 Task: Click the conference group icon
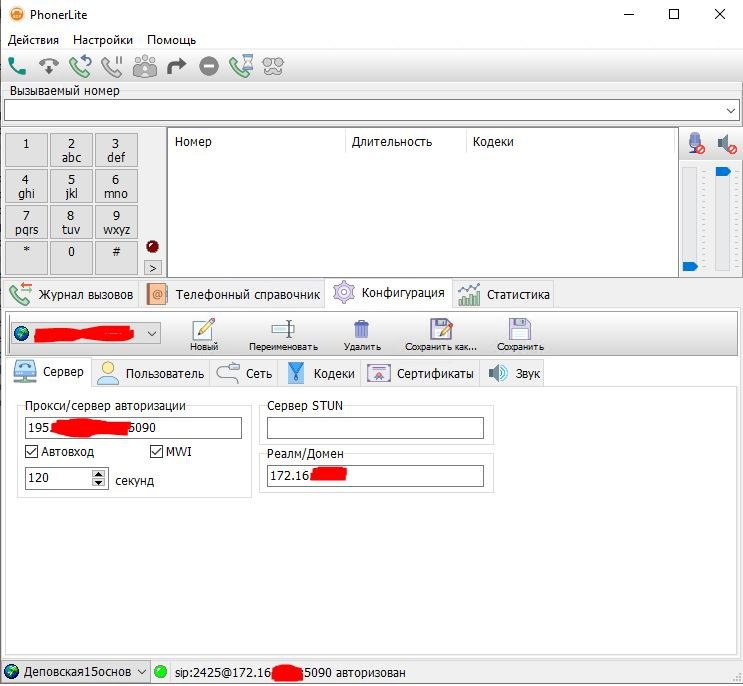click(145, 66)
